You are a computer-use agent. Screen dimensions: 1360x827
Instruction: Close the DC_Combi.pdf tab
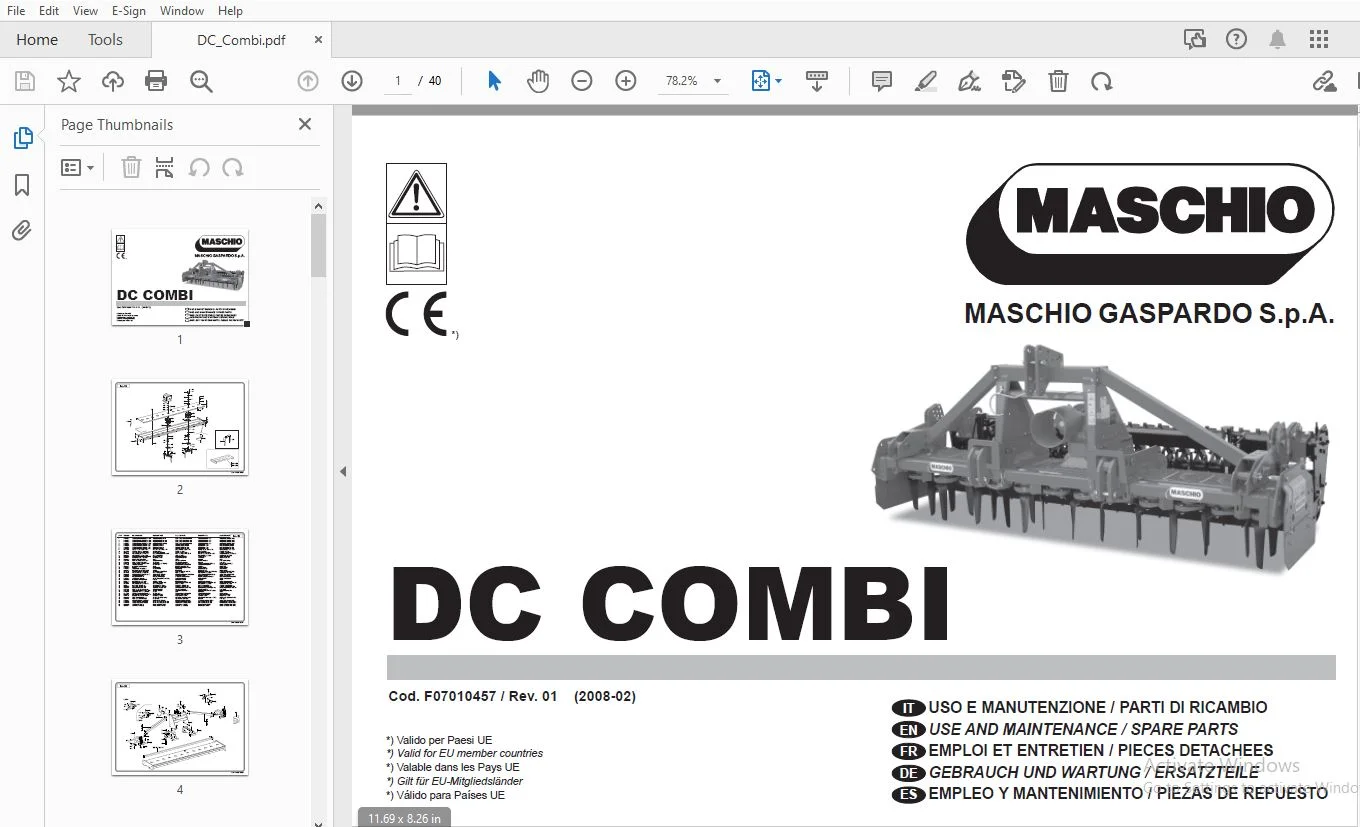click(x=318, y=40)
